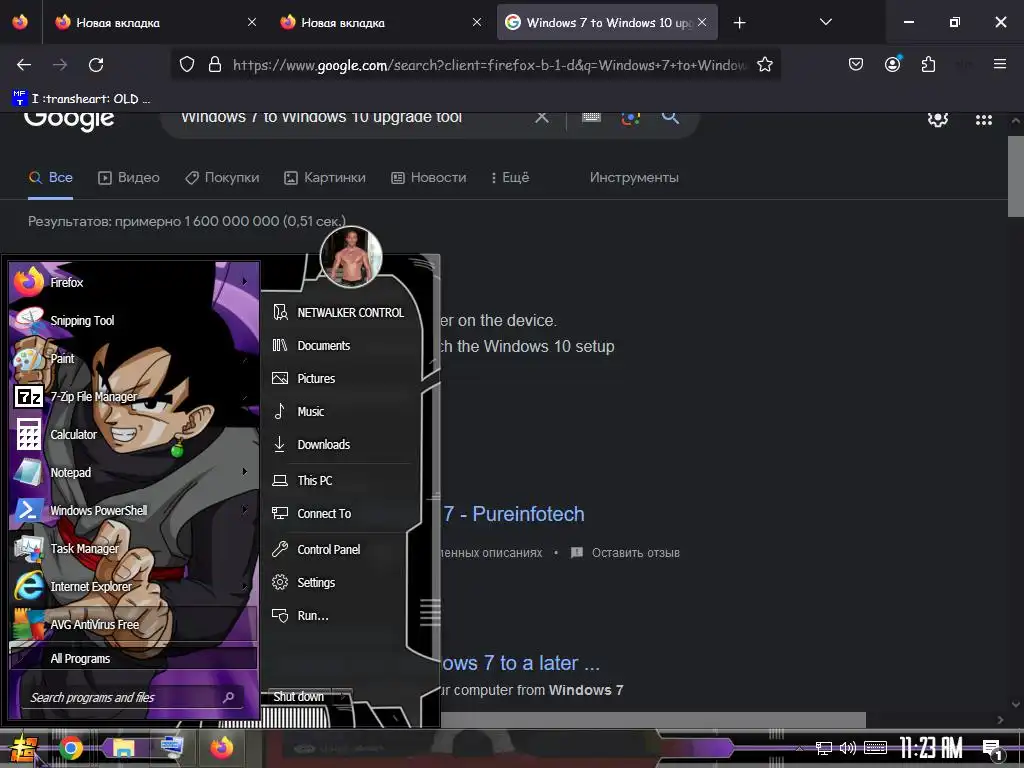Click the user account picture
Image resolution: width=1024 pixels, height=768 pixels.
(x=351, y=257)
